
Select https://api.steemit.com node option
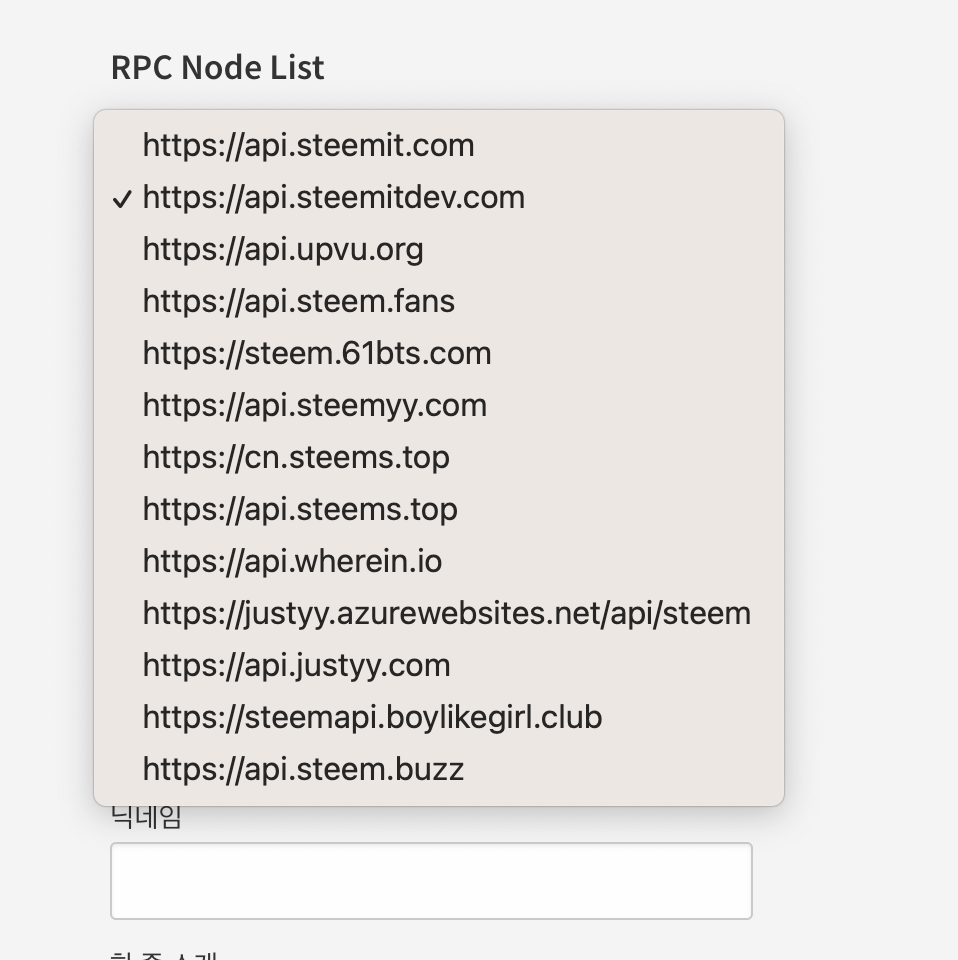point(308,146)
